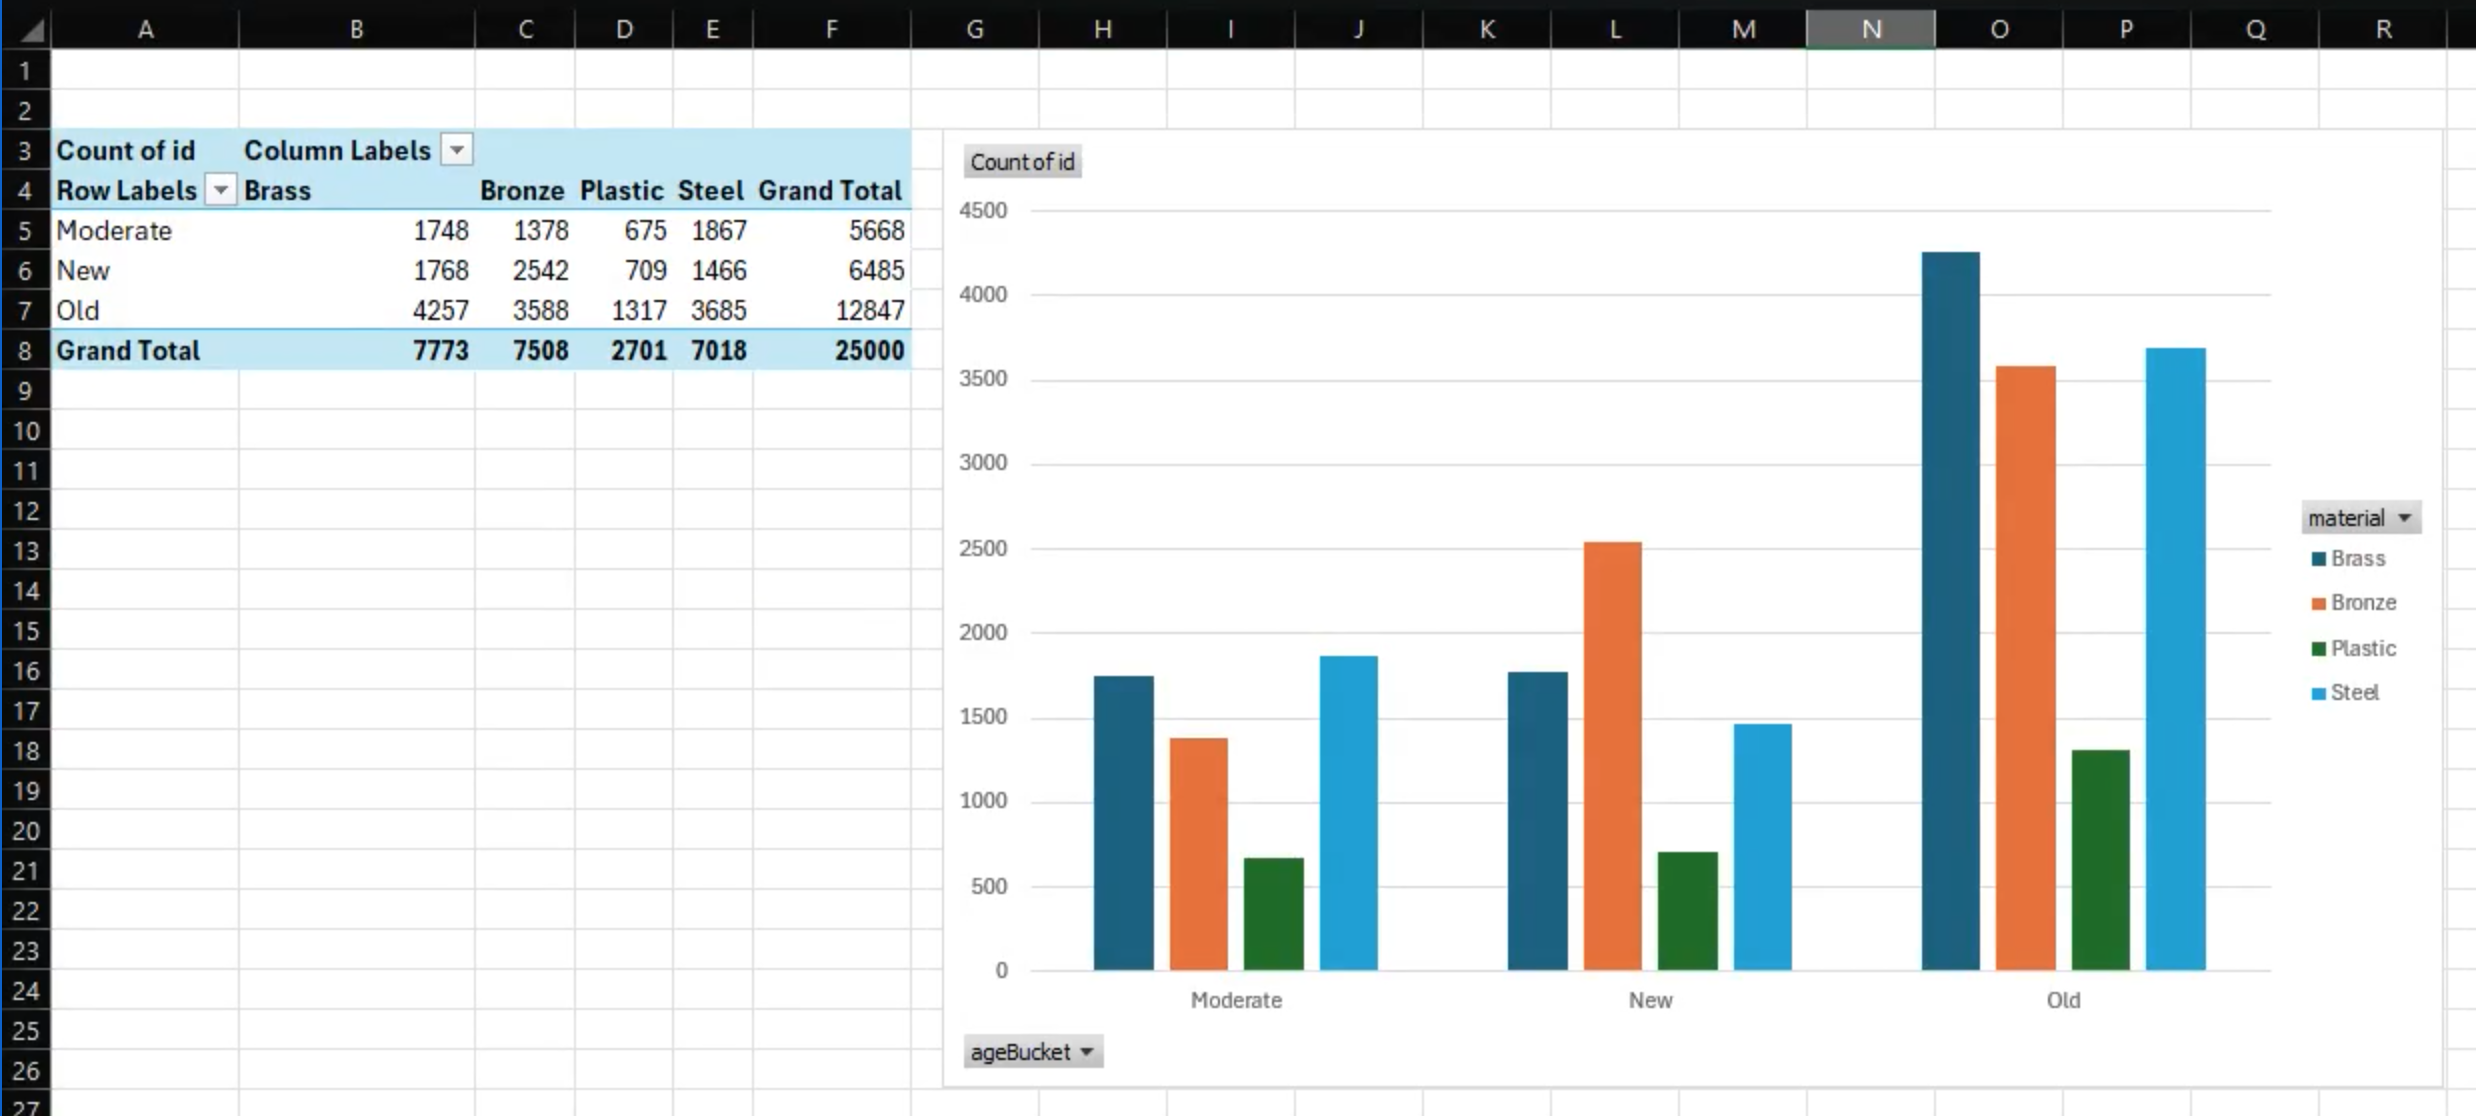2476x1116 pixels.
Task: Click the Moderate Brass bar in chart
Action: (x=1123, y=822)
